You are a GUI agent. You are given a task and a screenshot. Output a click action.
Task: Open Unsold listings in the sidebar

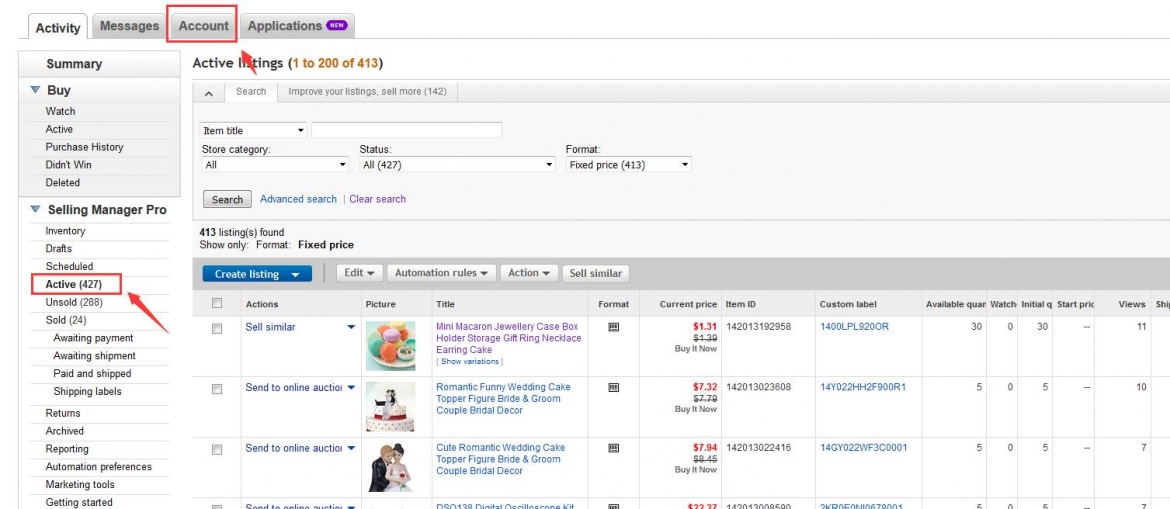tap(74, 302)
